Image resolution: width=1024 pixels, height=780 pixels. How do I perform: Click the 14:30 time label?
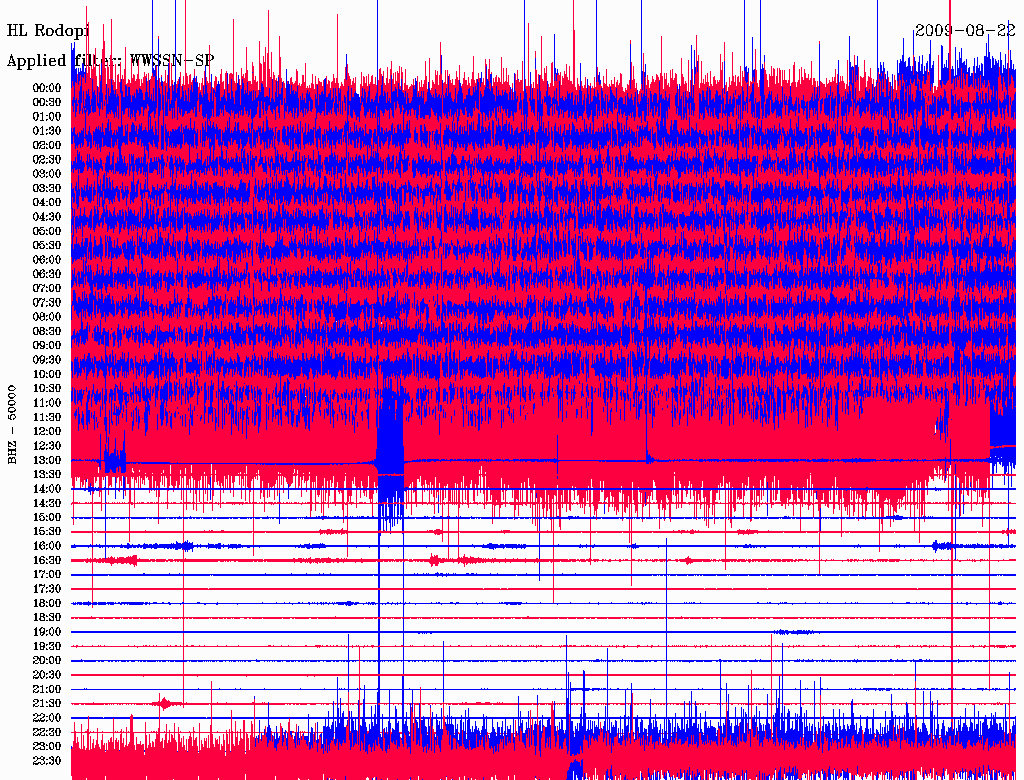click(x=46, y=503)
